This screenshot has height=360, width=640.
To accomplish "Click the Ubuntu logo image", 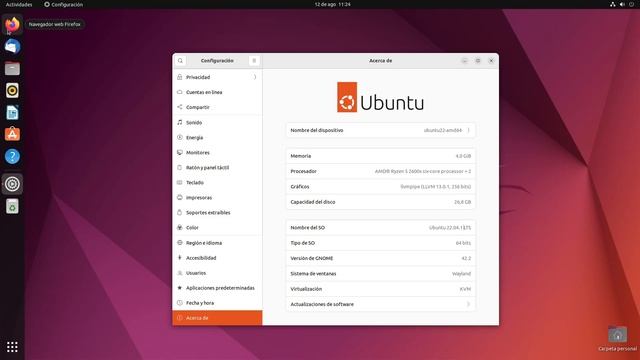I will (x=380, y=97).
